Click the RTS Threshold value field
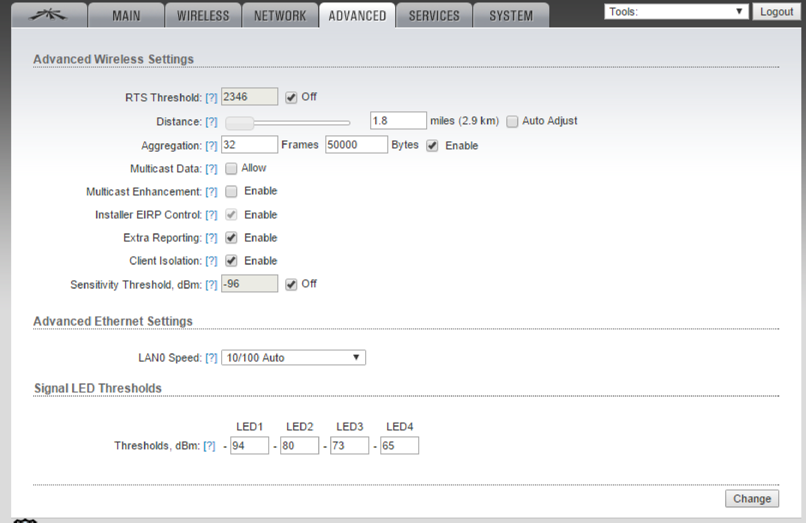This screenshot has height=523, width=806. 249,97
